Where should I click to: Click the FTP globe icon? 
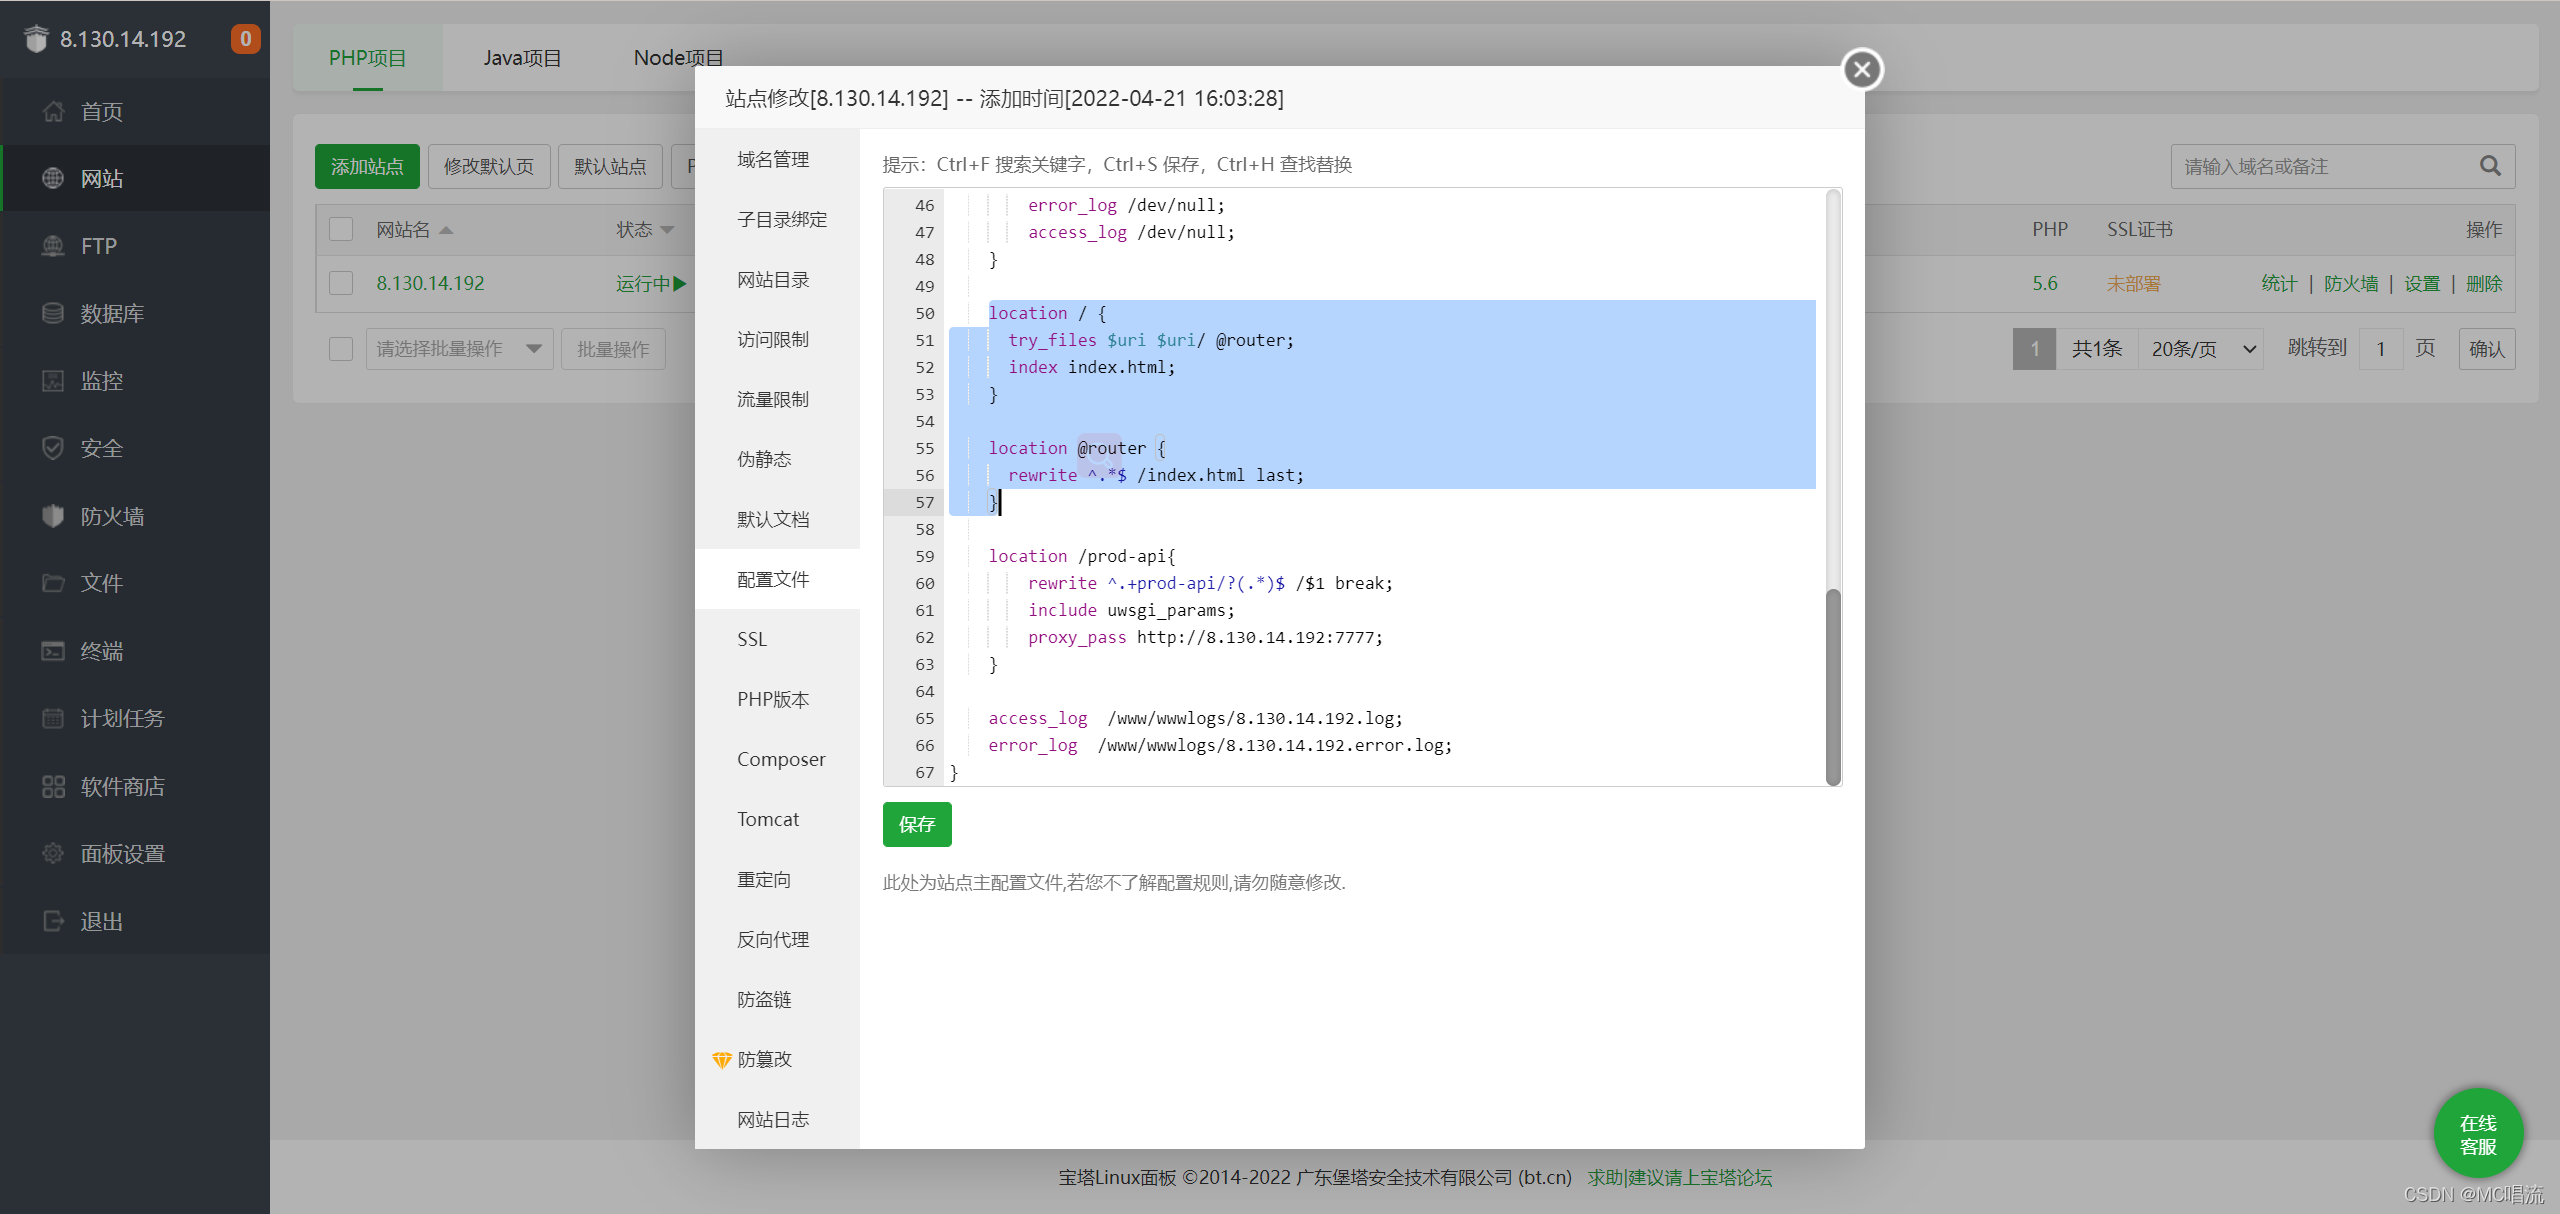(53, 246)
